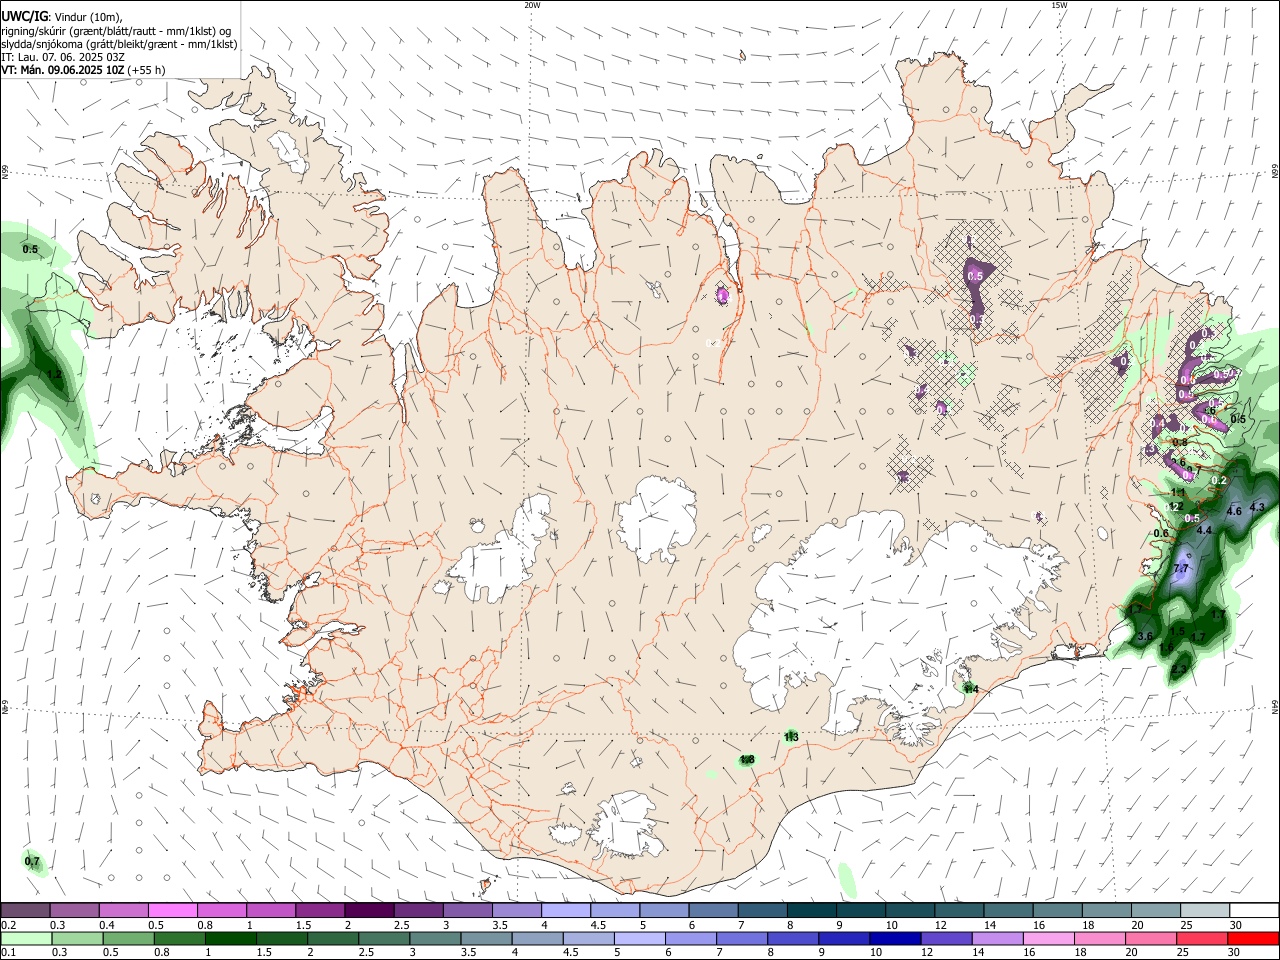This screenshot has width=1280, height=960.
Task: Click the 1.4 value beside the large glacier
Action: pos(969,689)
